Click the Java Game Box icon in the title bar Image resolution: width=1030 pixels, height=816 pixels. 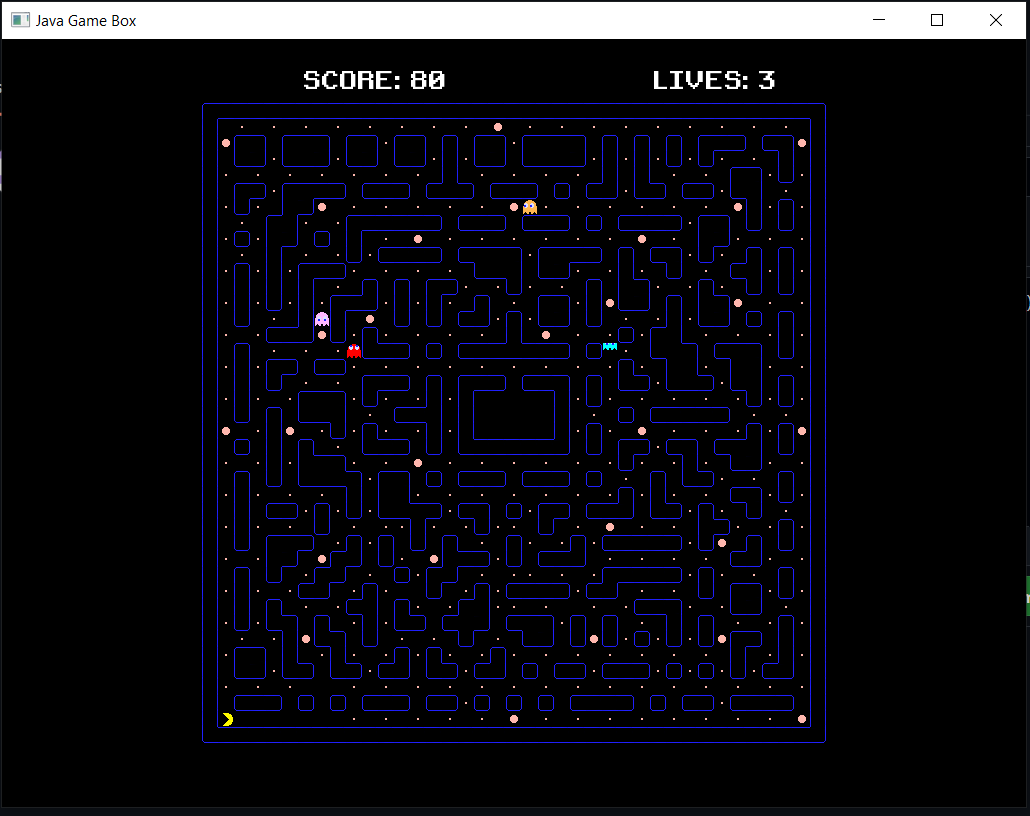pyautogui.click(x=19, y=19)
